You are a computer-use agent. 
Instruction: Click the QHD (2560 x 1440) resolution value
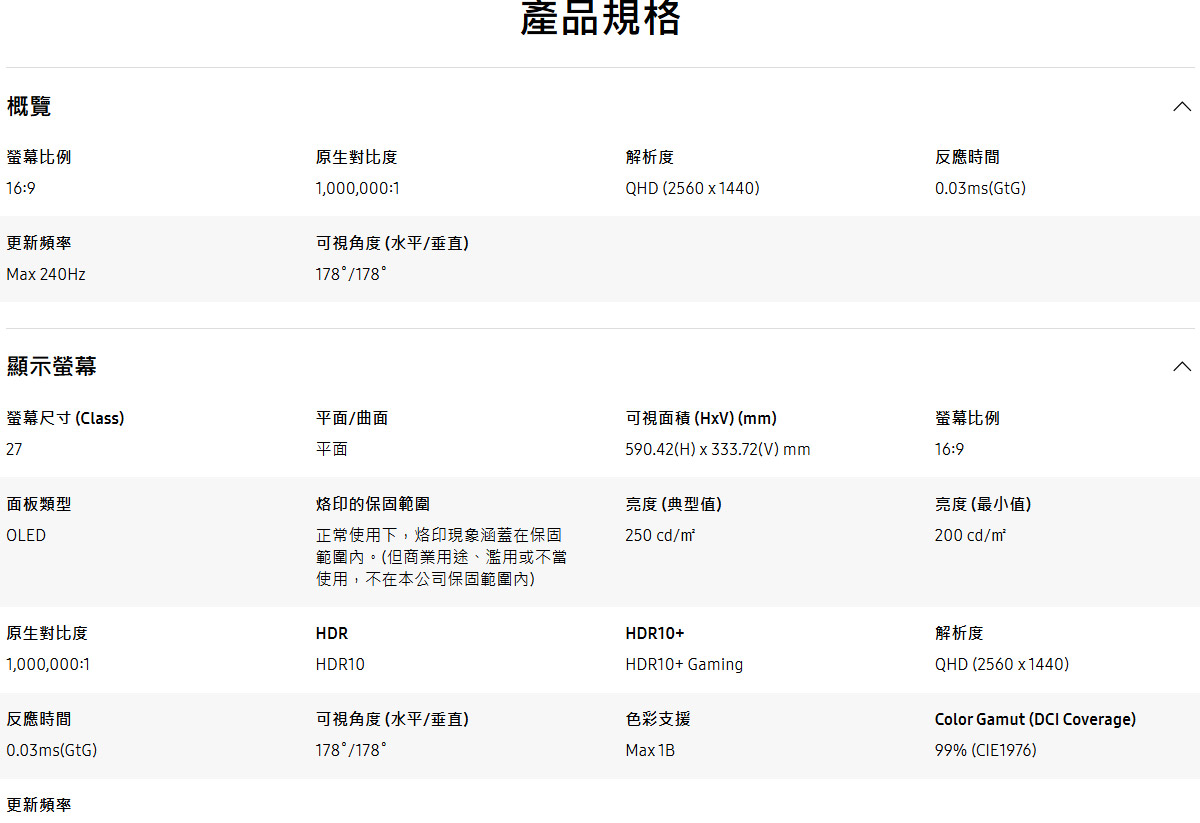693,188
